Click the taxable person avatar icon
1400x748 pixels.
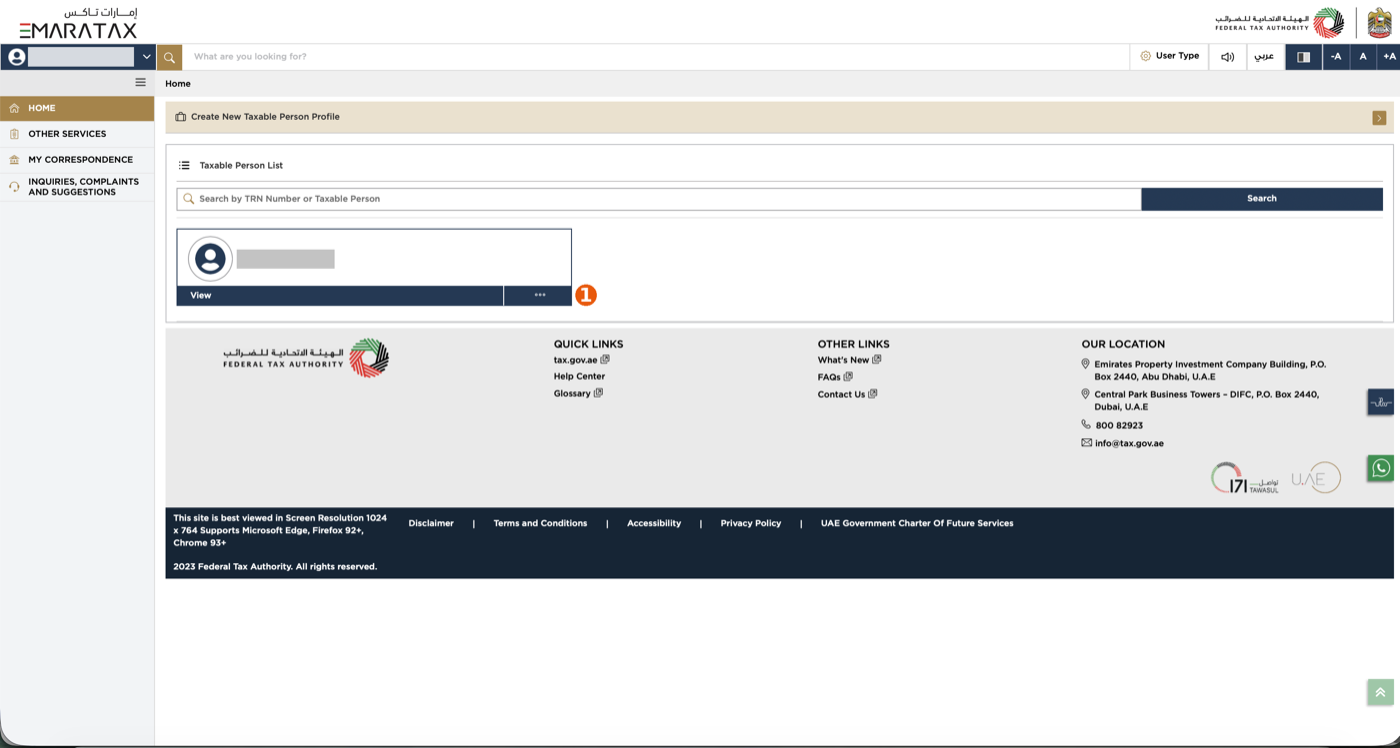[210, 259]
